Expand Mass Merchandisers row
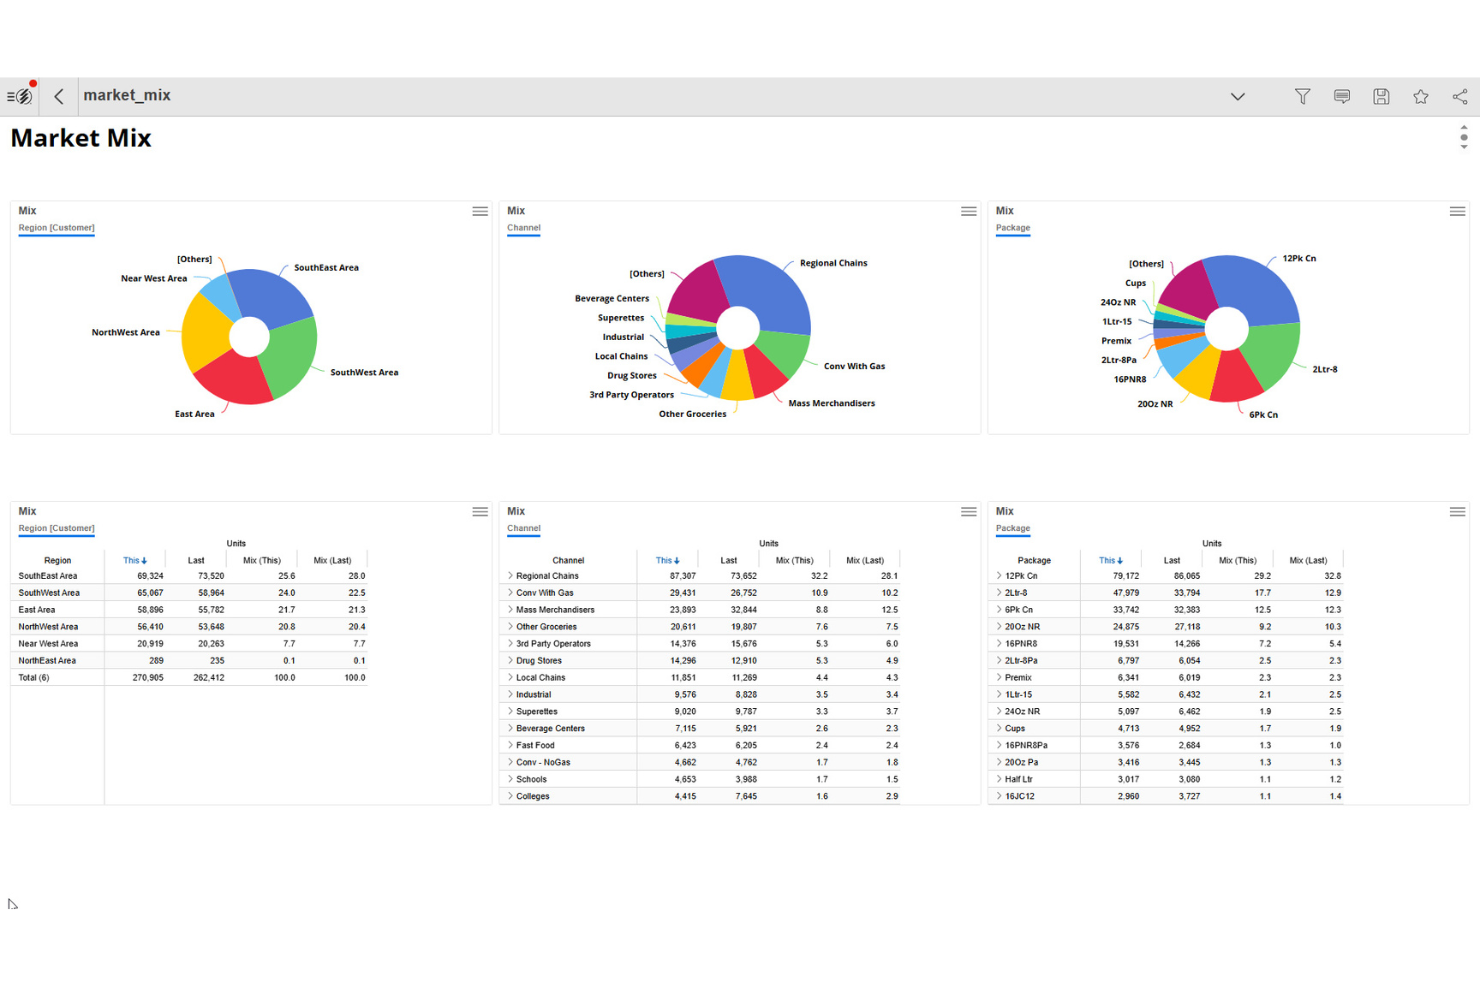The height and width of the screenshot is (987, 1480). [x=511, y=610]
